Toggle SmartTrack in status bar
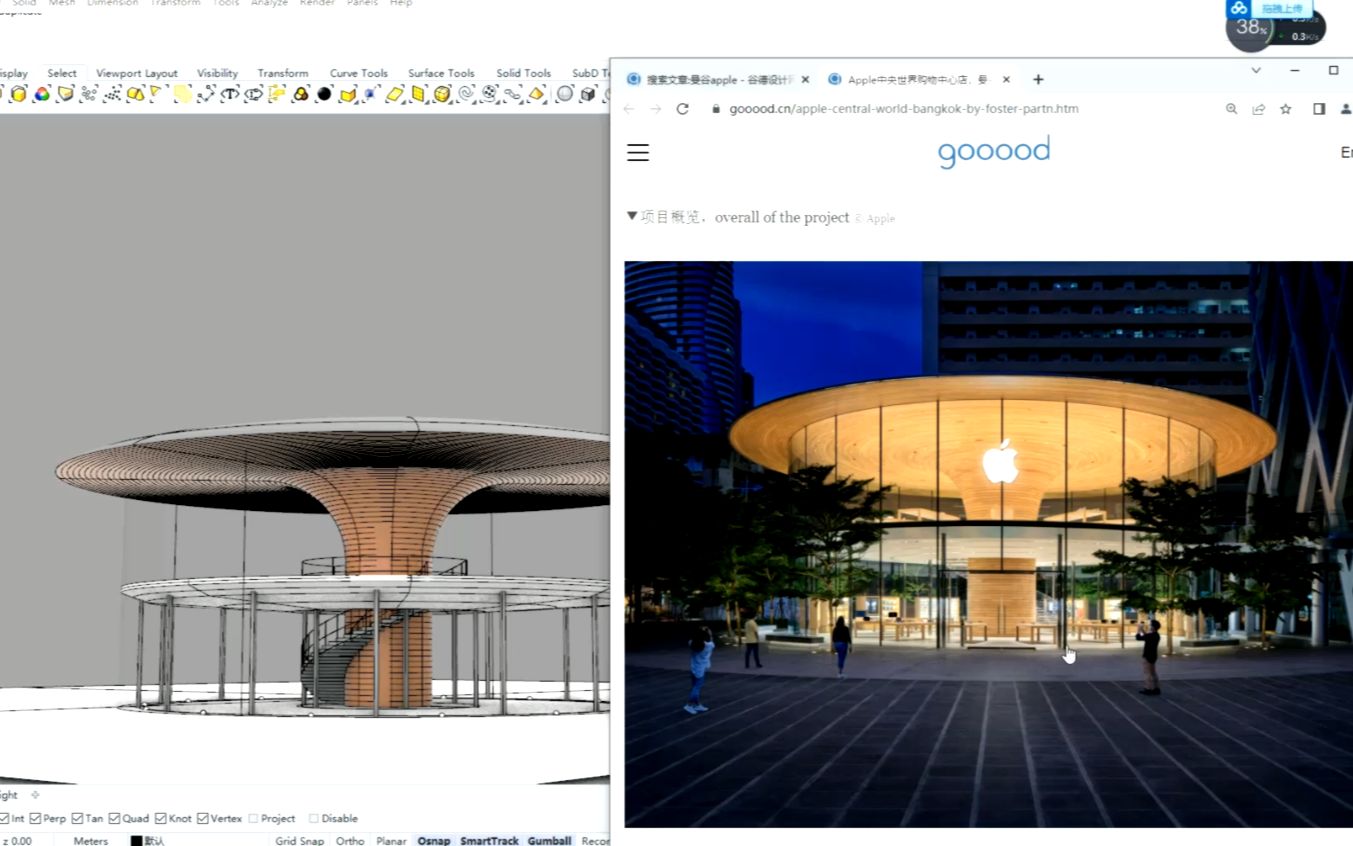This screenshot has width=1353, height=846. click(489, 841)
